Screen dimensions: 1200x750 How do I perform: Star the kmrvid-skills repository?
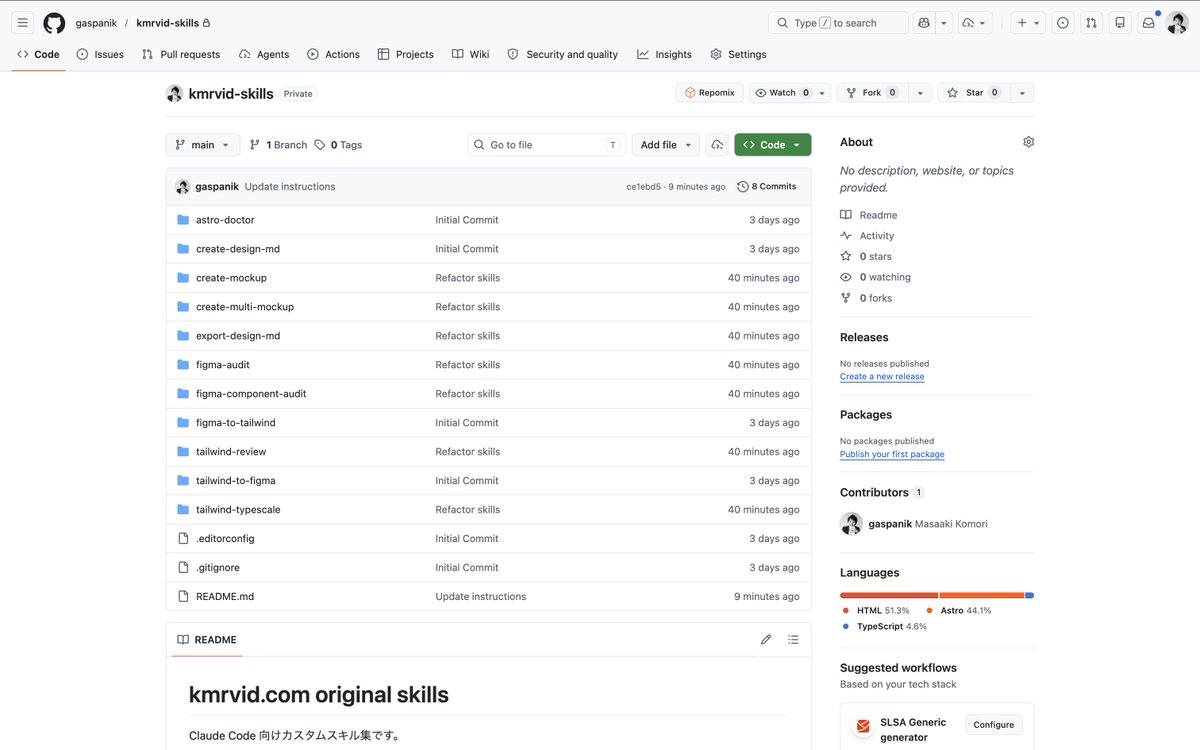click(973, 93)
